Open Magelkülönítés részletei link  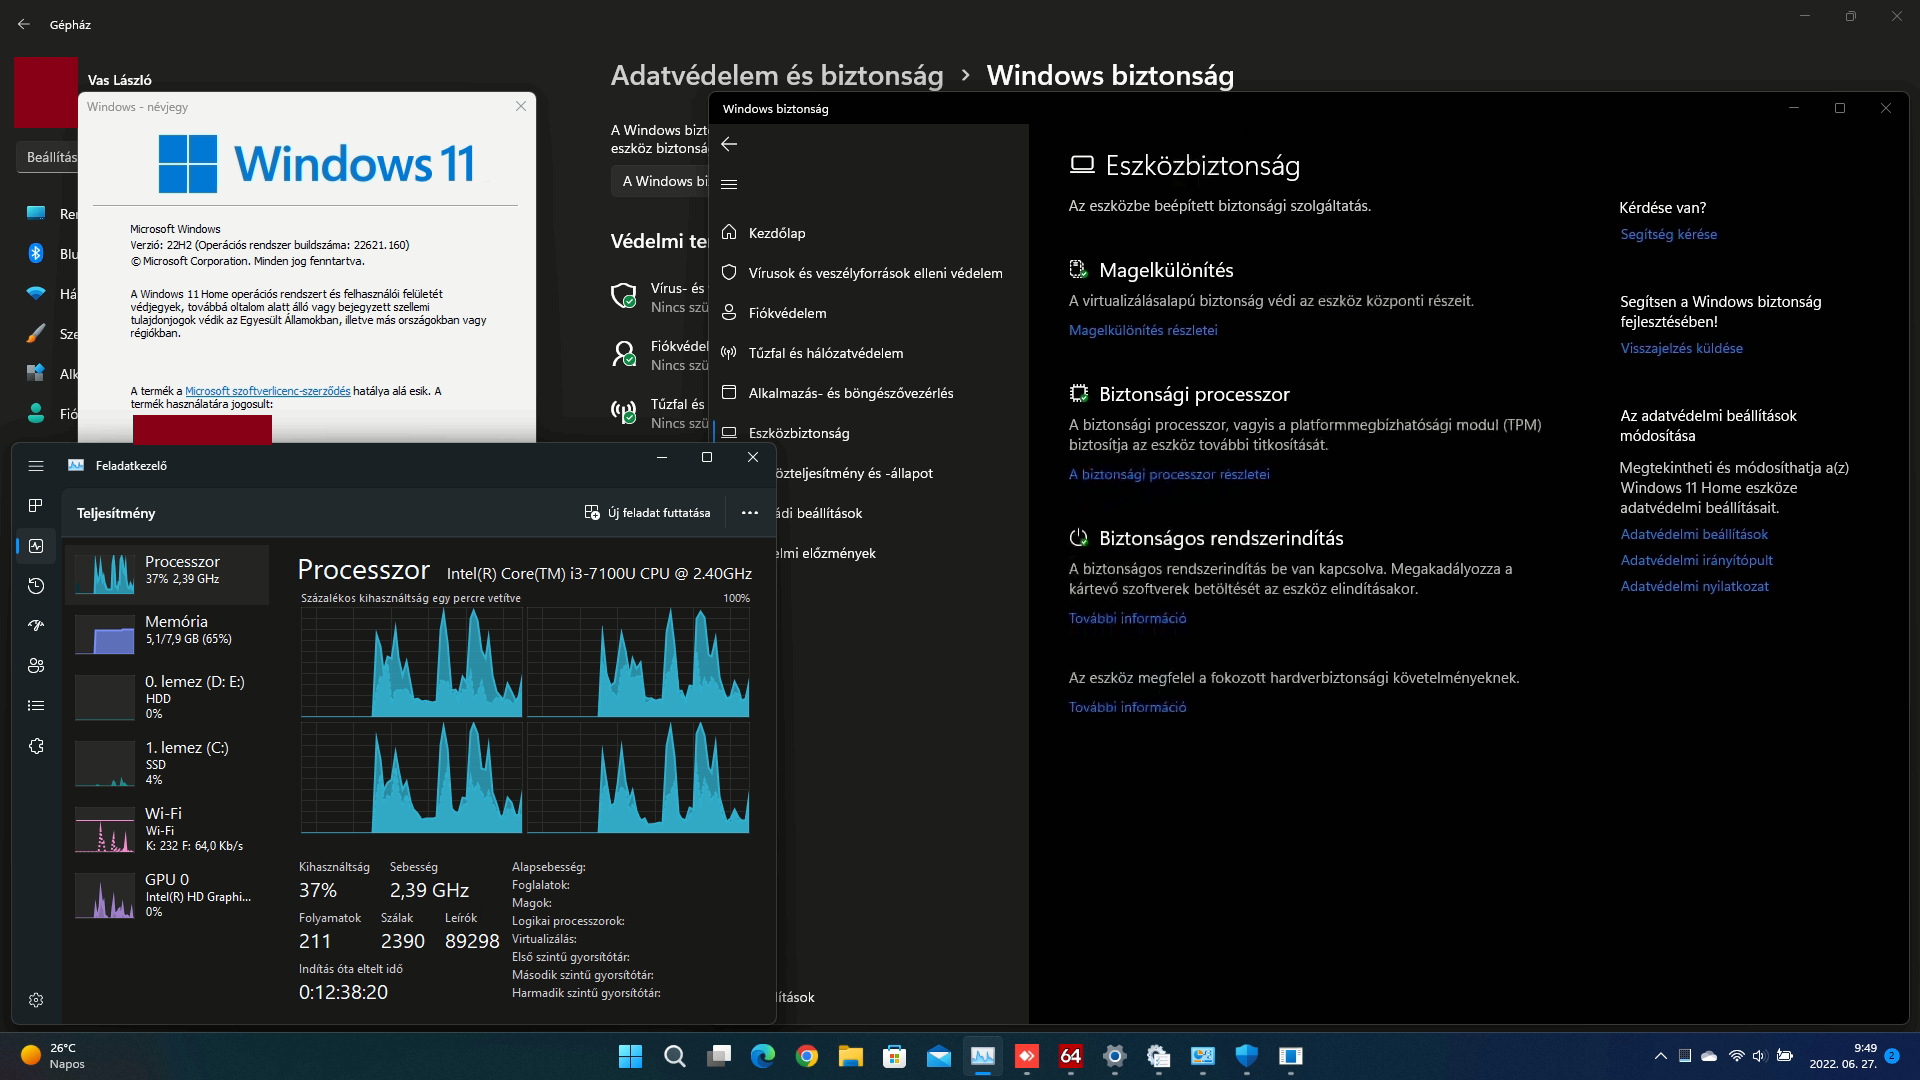[x=1143, y=330]
